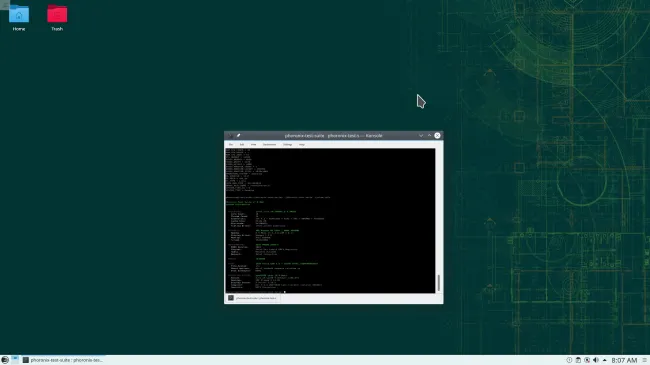The image size is (650, 365).
Task: Toggle the pin icon in Konsole titlebar
Action: coord(238,136)
